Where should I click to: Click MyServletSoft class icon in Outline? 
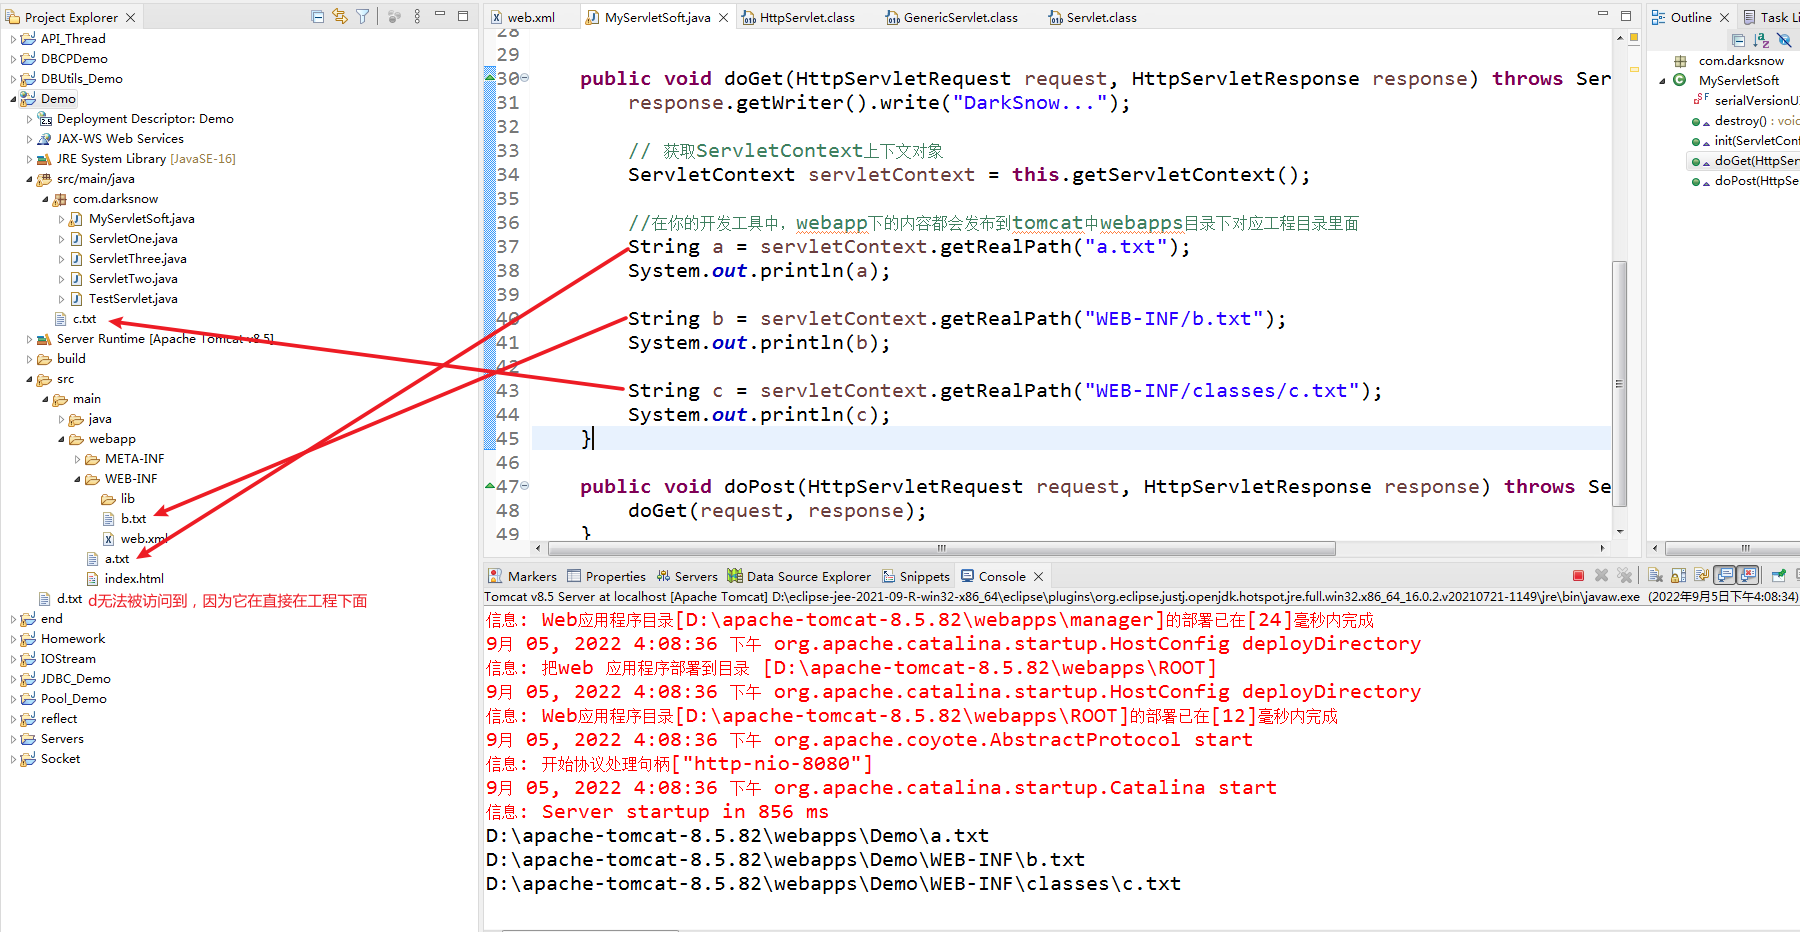1680,80
